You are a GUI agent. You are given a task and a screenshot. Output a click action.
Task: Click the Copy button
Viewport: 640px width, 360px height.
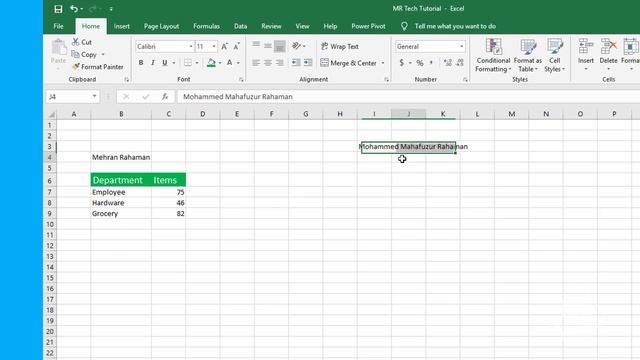[x=84, y=54]
